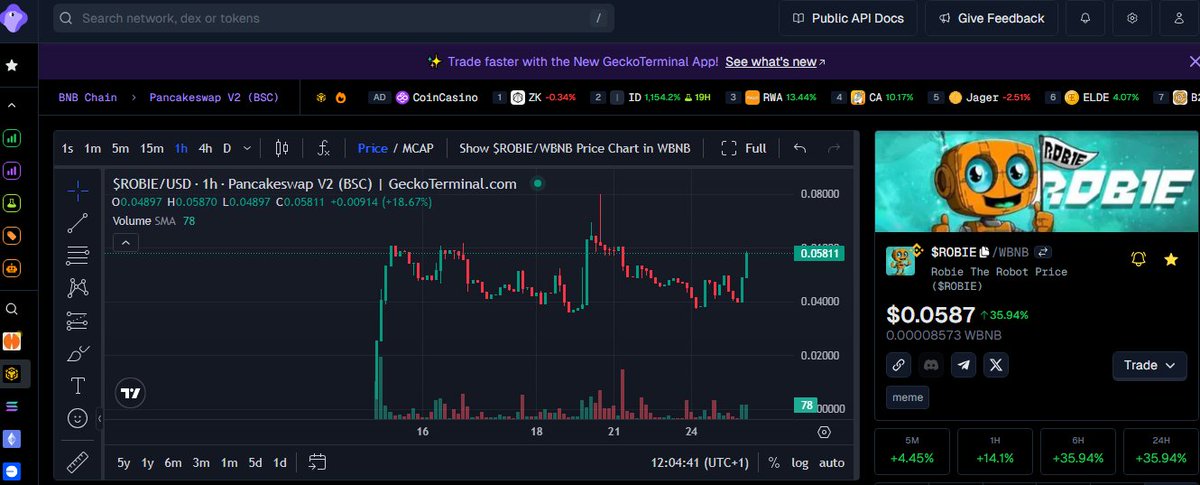The image size is (1200, 485).
Task: Open the purple bar chart sidebar icon
Action: click(x=12, y=171)
